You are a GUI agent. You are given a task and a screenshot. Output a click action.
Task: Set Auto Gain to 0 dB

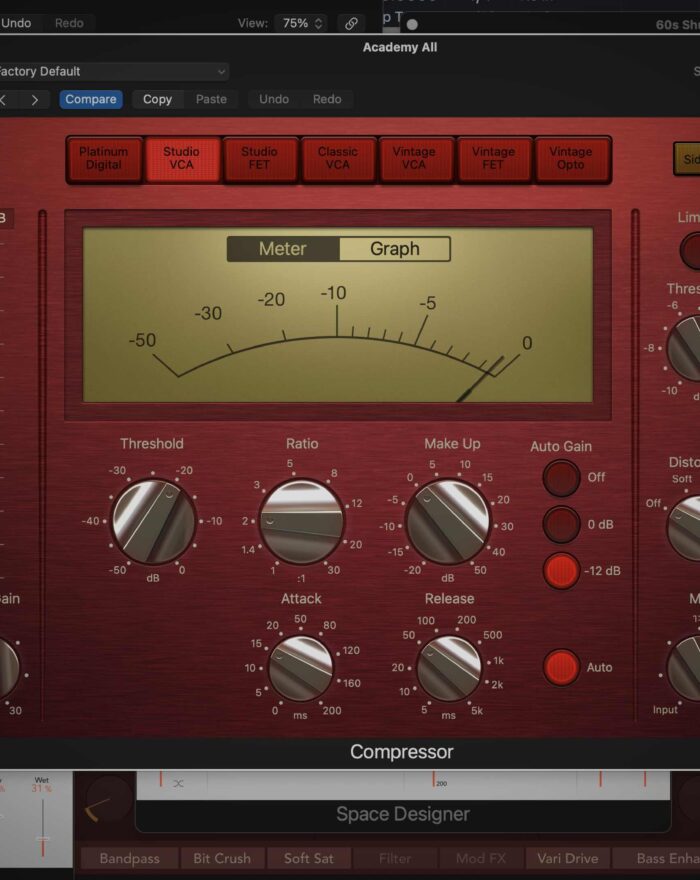(561, 524)
